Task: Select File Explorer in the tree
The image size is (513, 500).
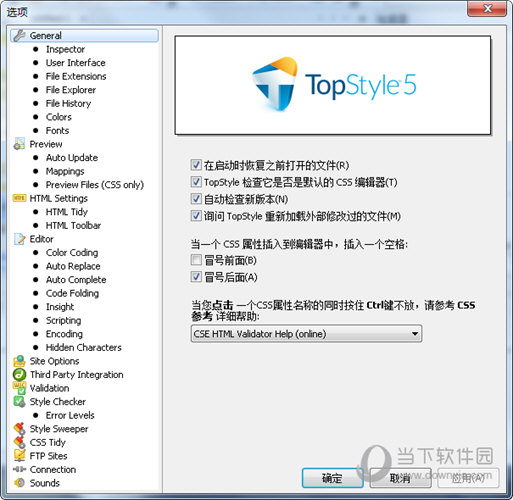Action: tap(71, 90)
